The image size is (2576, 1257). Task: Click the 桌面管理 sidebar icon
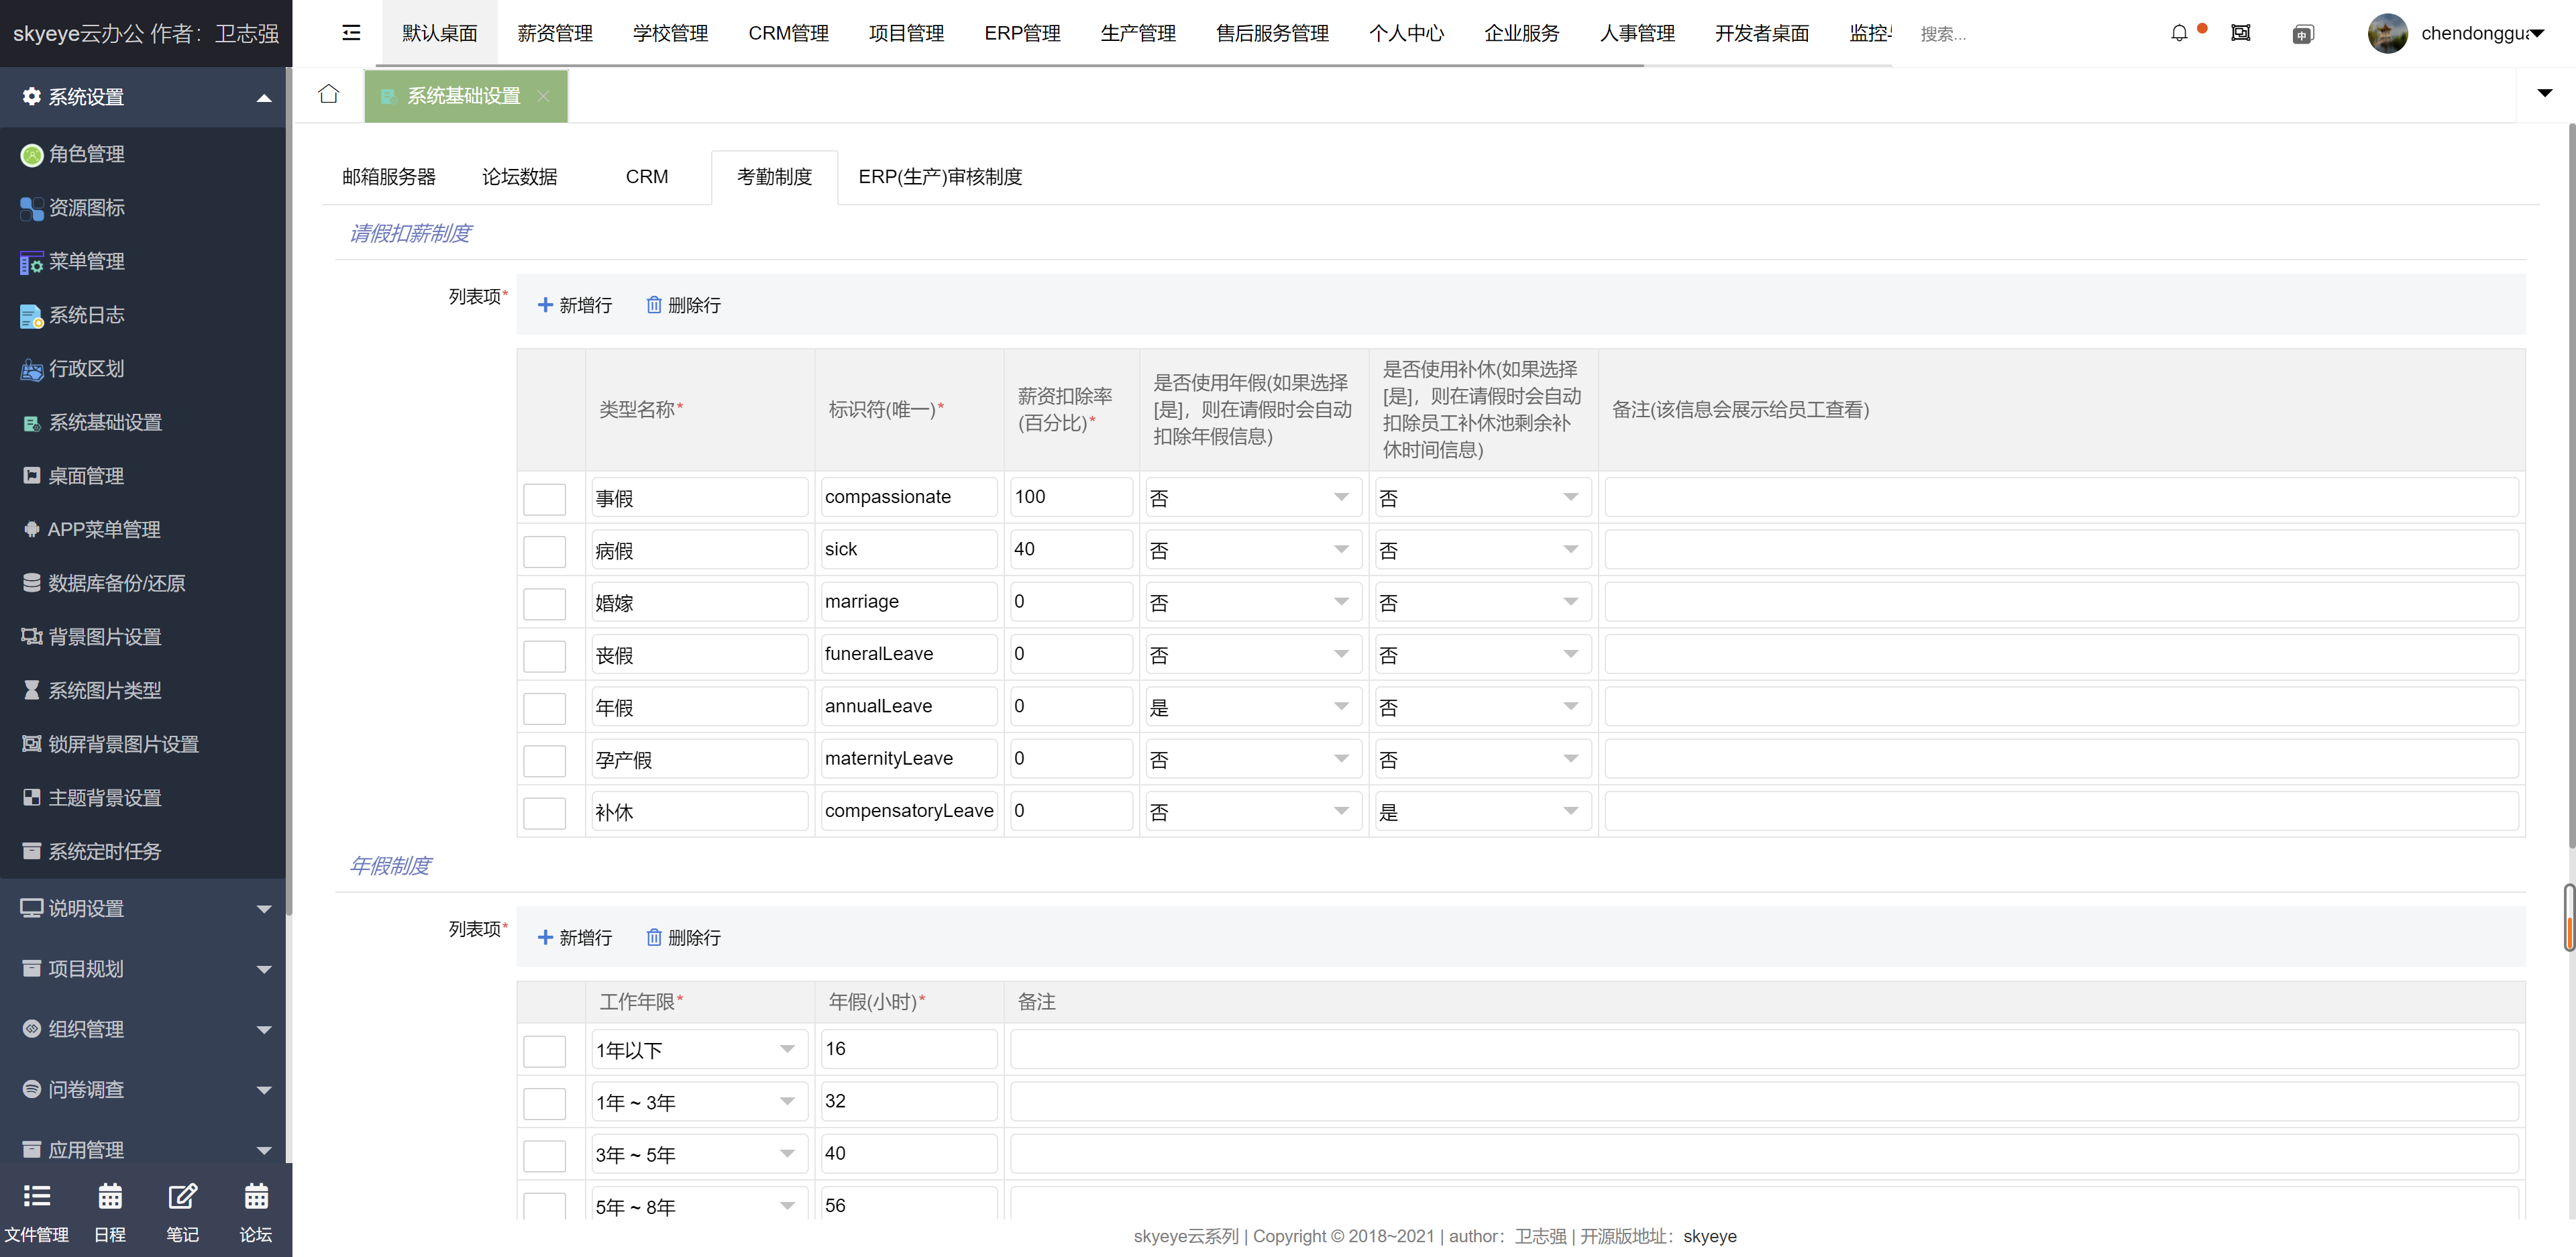[32, 475]
